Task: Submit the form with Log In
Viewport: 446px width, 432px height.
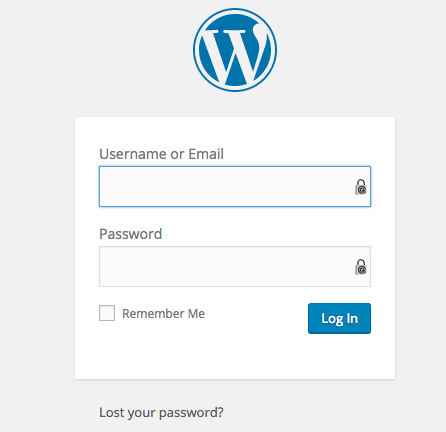Action: coord(339,318)
